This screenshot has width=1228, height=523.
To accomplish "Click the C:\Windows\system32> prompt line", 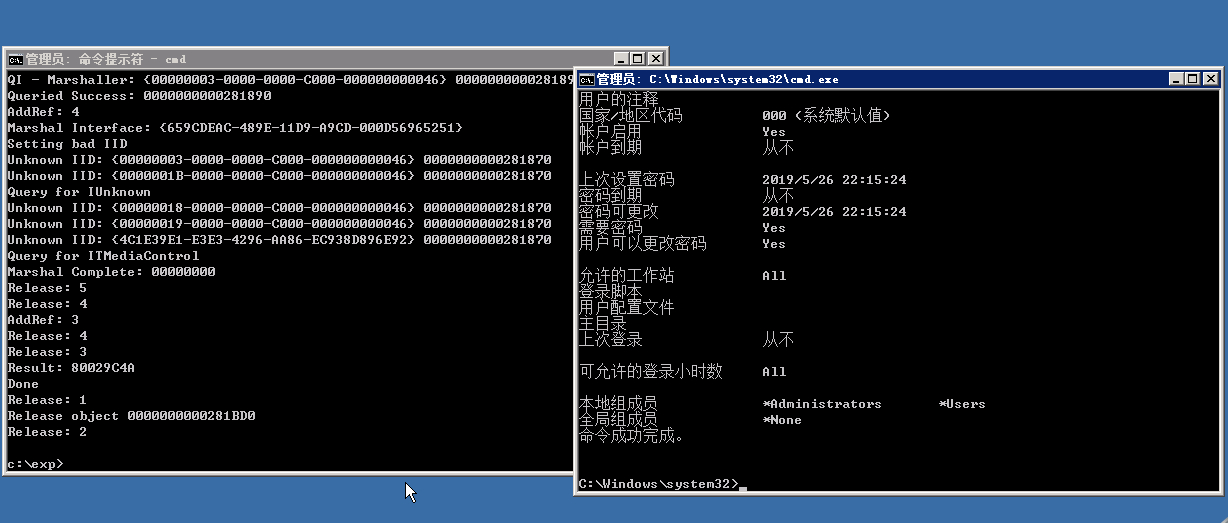I will click(658, 484).
